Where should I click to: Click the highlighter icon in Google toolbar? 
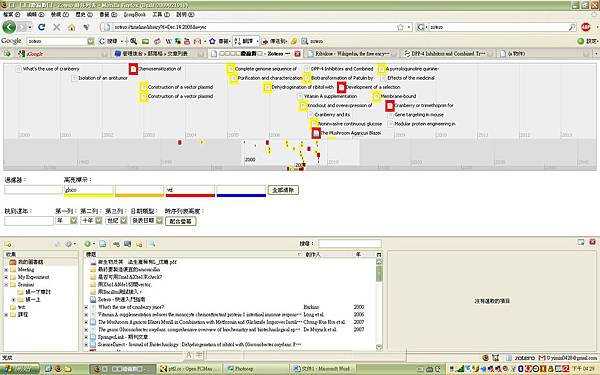(294, 41)
